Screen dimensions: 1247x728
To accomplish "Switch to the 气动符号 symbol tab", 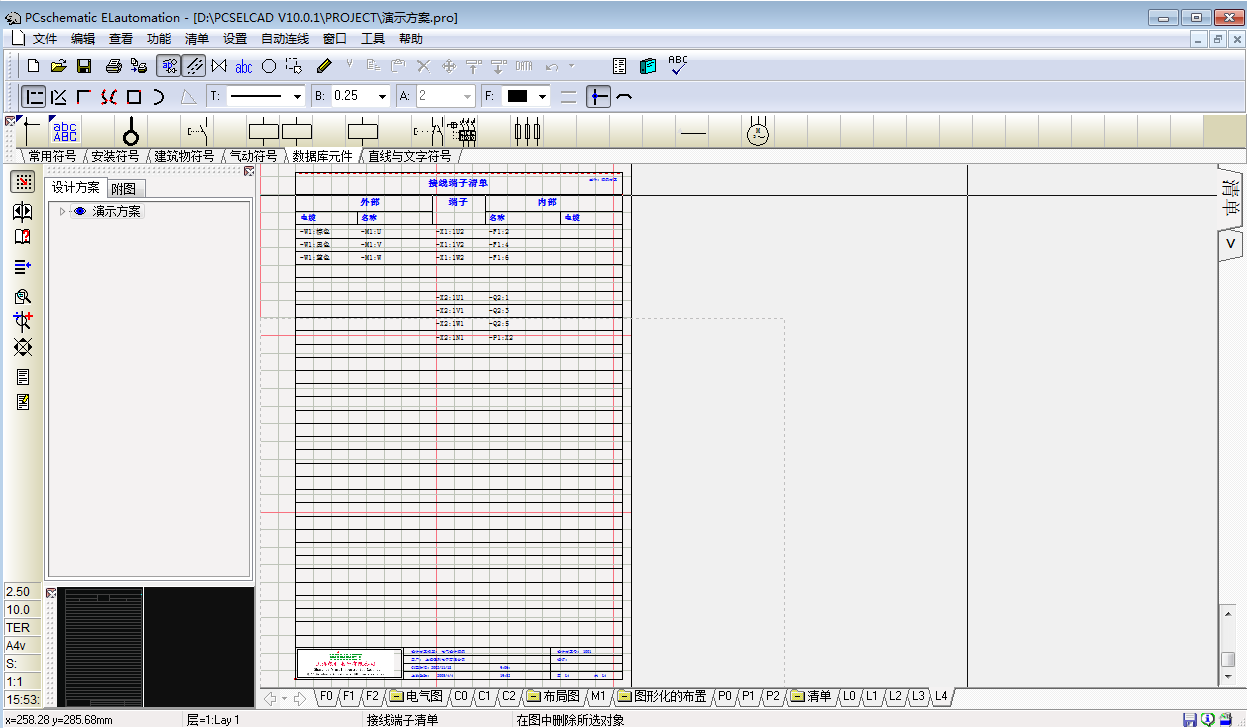I will pyautogui.click(x=253, y=157).
